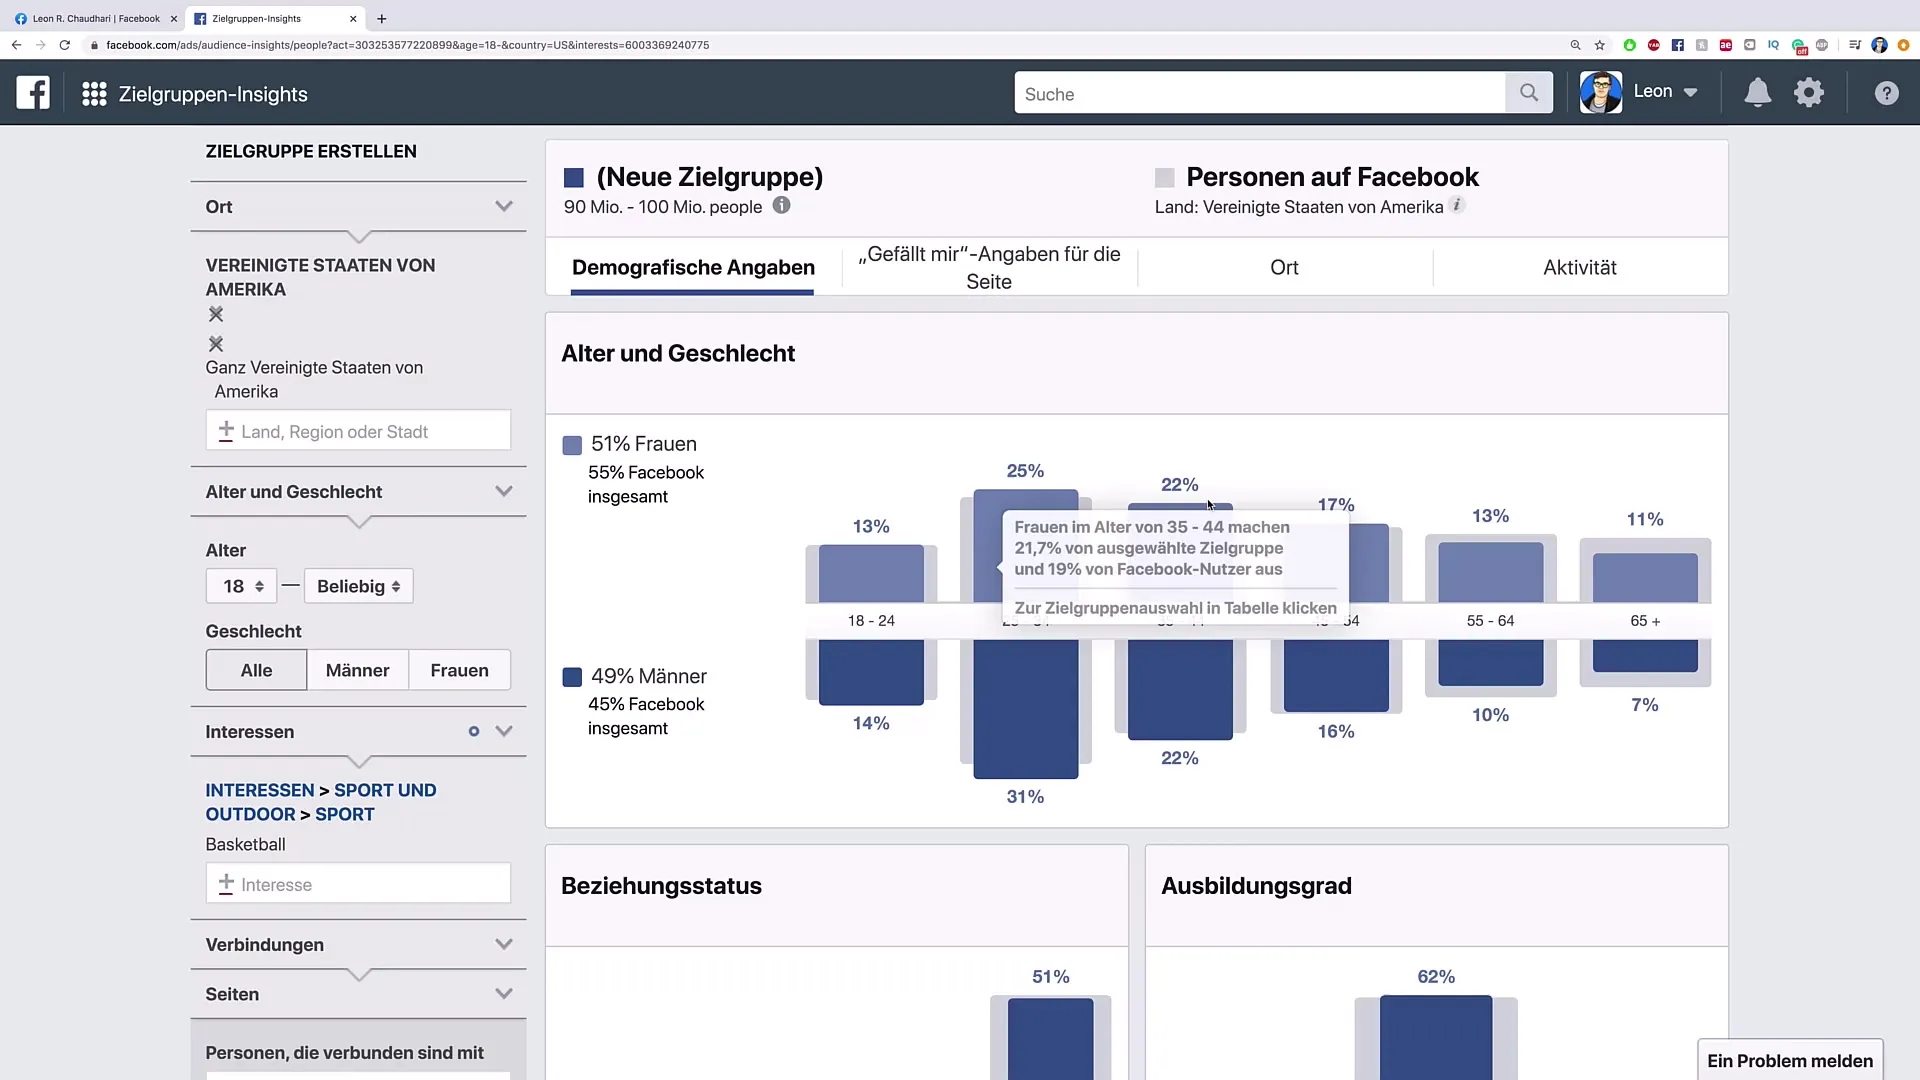Remove Ganz Vereinigte Staaten von Amerika entry

216,344
